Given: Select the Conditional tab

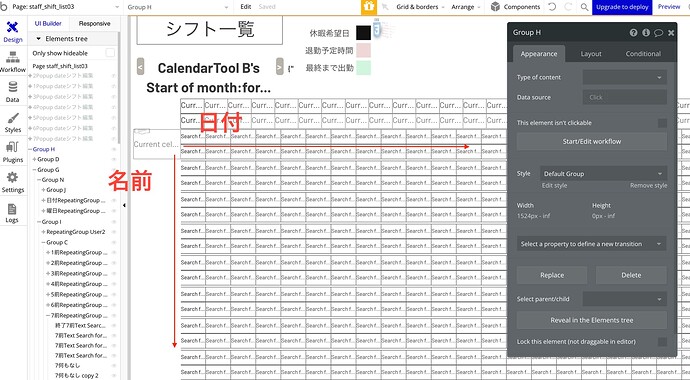Looking at the screenshot, I should [x=643, y=54].
